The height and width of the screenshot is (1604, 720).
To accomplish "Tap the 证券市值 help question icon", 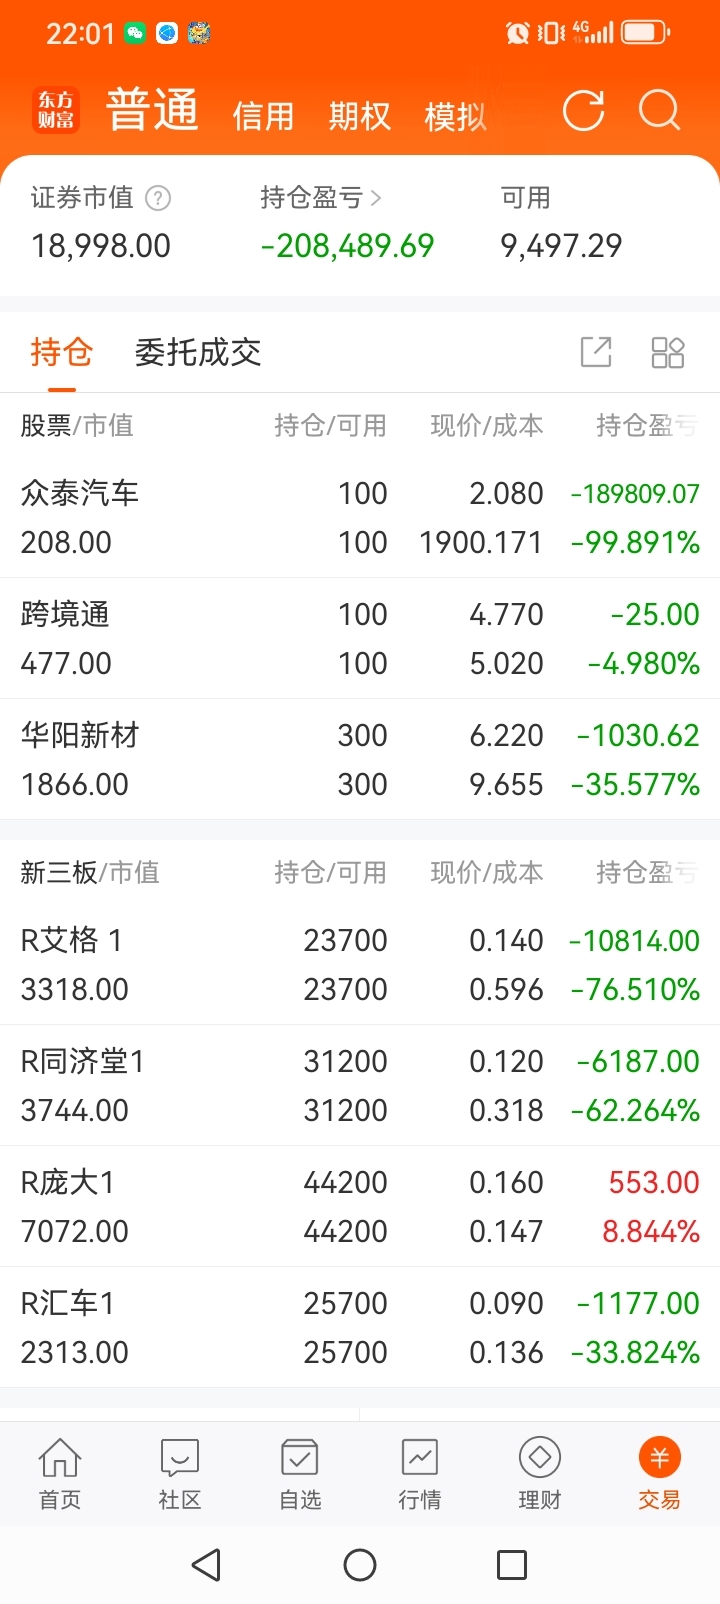I will [158, 198].
